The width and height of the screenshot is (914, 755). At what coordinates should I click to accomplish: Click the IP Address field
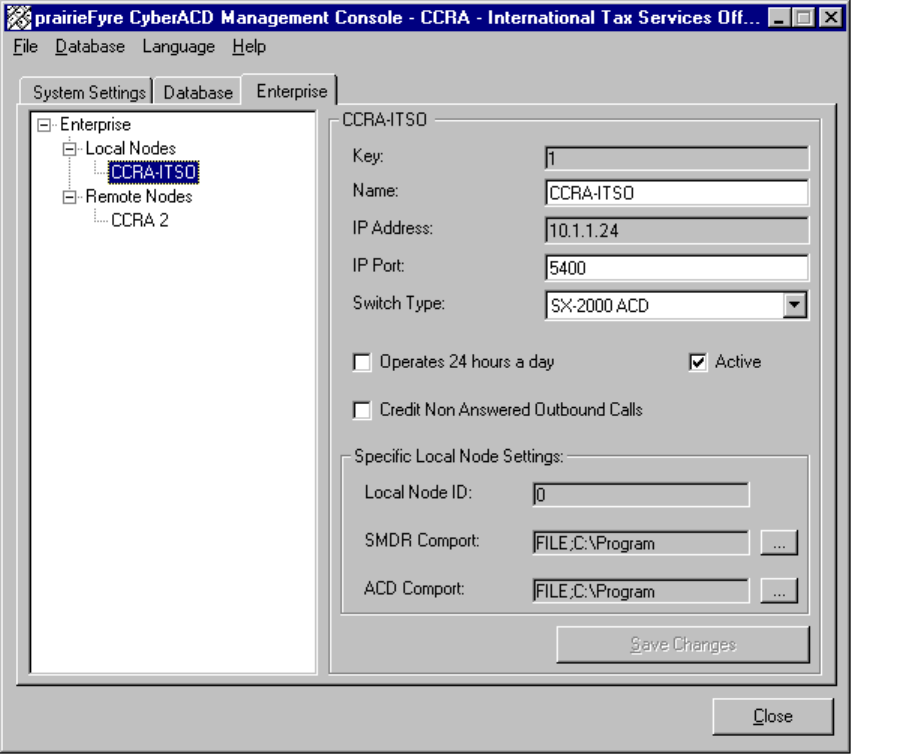(677, 230)
